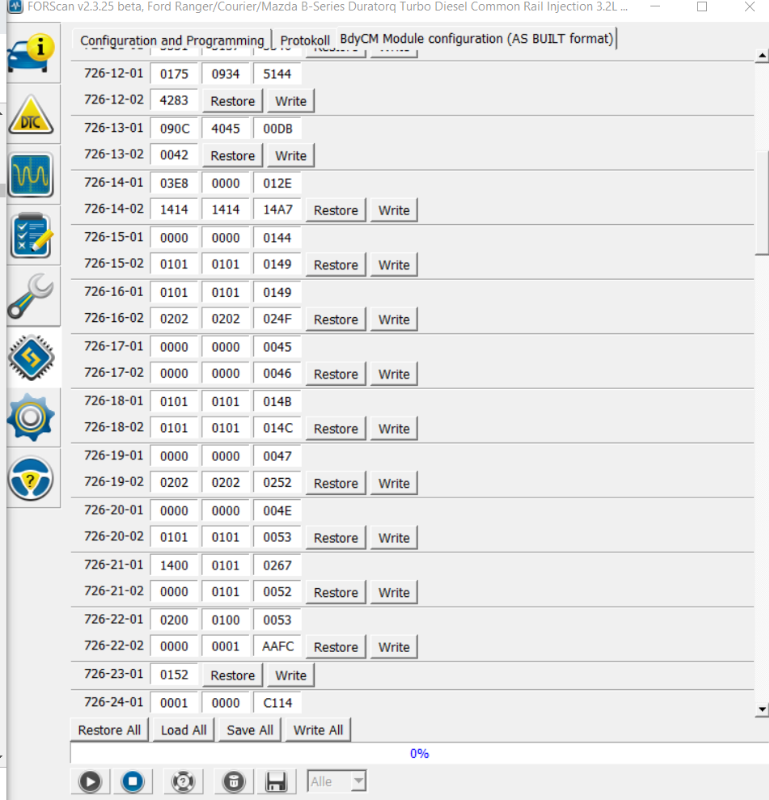This screenshot has height=800, width=769.
Task: Edit first field of 726-12-01 (0175)
Action: click(174, 74)
